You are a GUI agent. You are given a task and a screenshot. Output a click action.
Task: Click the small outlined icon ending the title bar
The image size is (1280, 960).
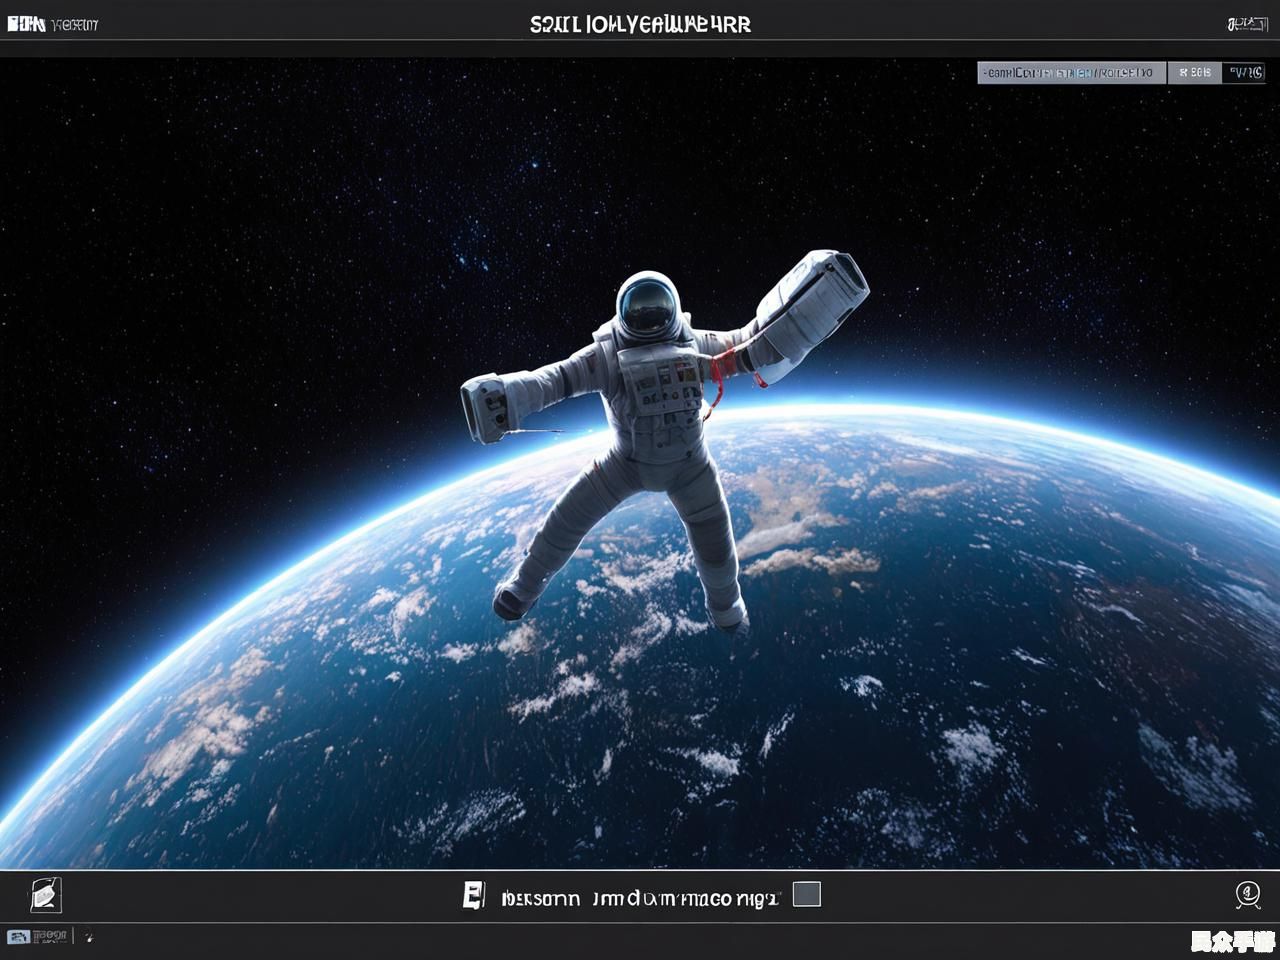tap(1247, 23)
